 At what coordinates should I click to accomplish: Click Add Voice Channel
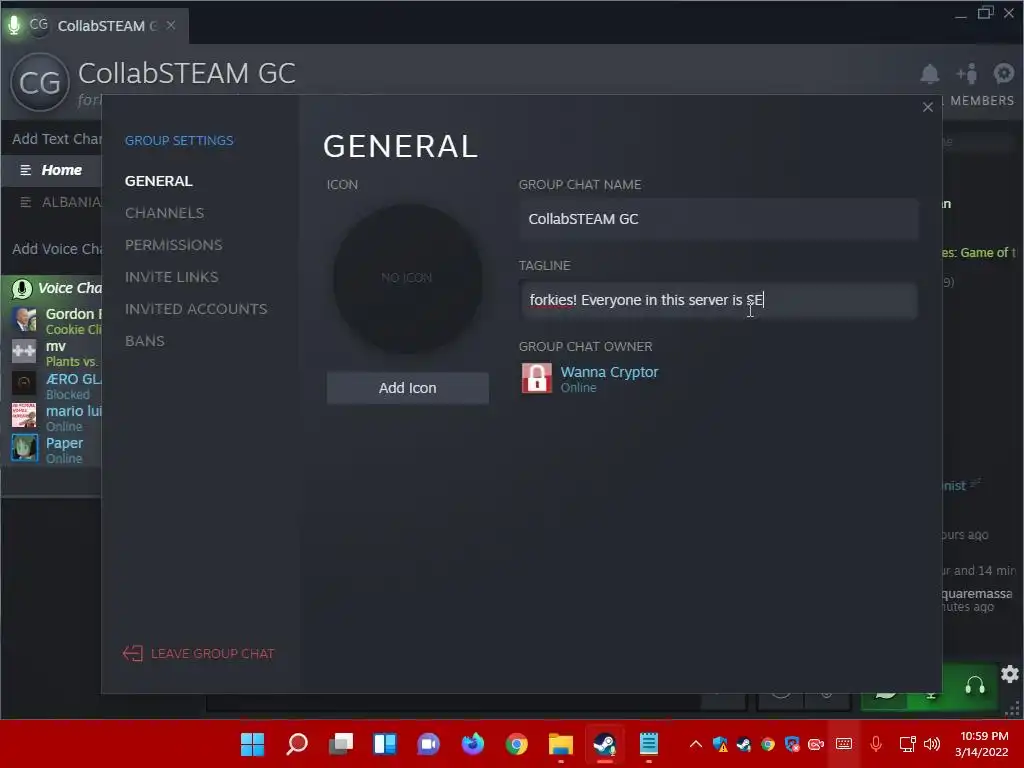56,249
